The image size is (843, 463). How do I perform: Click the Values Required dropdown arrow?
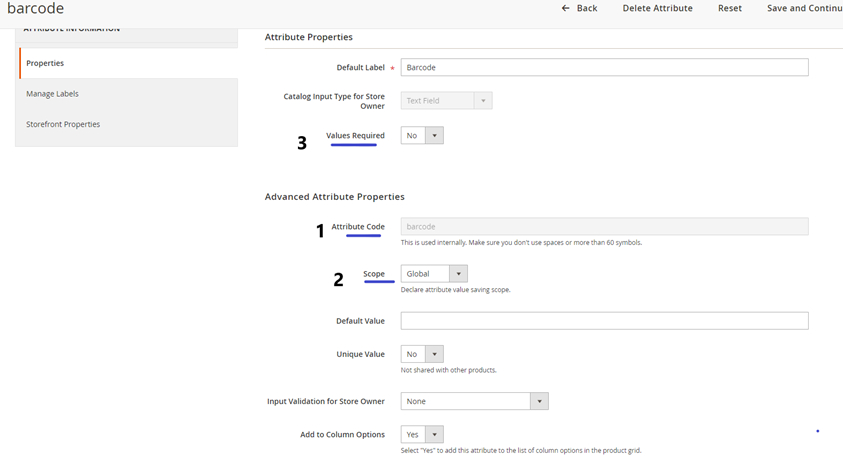pos(434,135)
